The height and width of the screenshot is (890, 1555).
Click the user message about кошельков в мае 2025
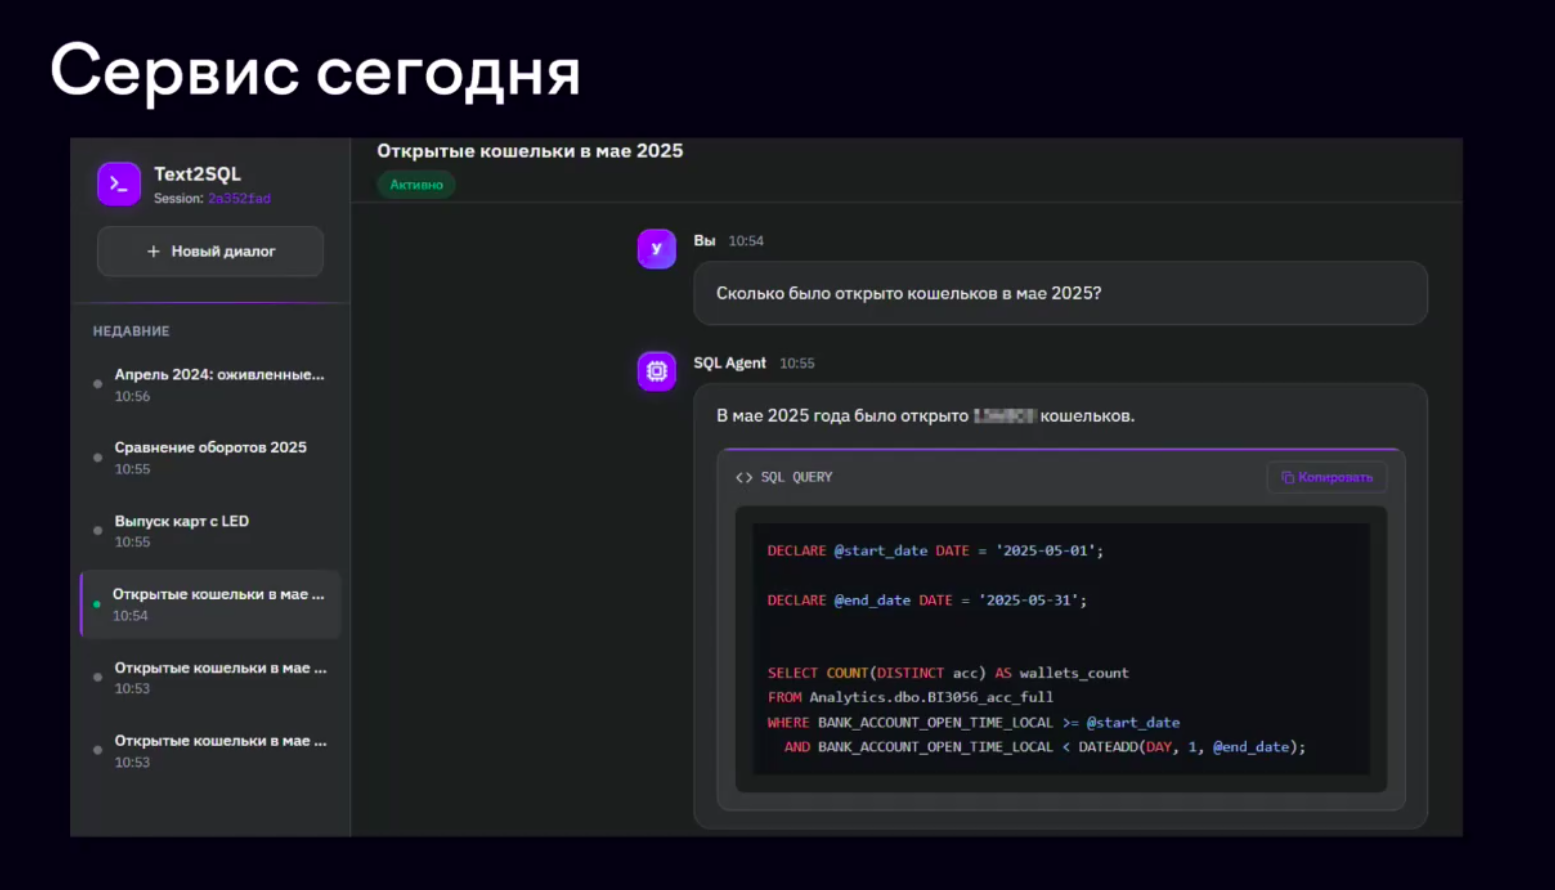pos(1060,293)
